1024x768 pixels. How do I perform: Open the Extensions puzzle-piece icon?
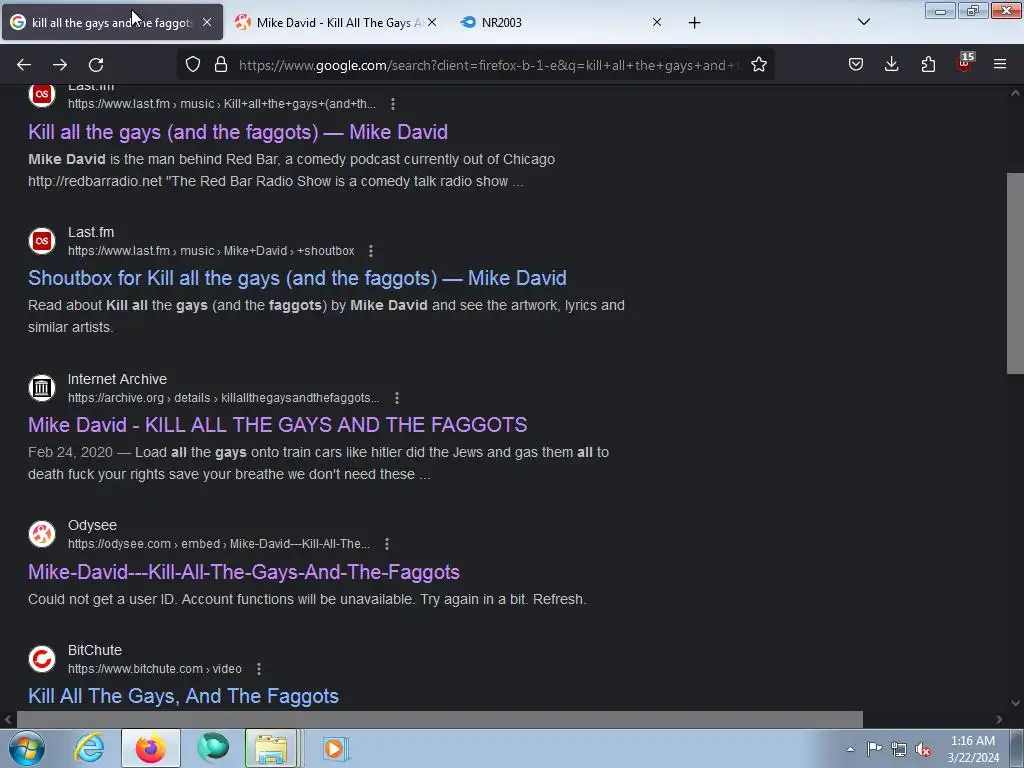tap(928, 64)
